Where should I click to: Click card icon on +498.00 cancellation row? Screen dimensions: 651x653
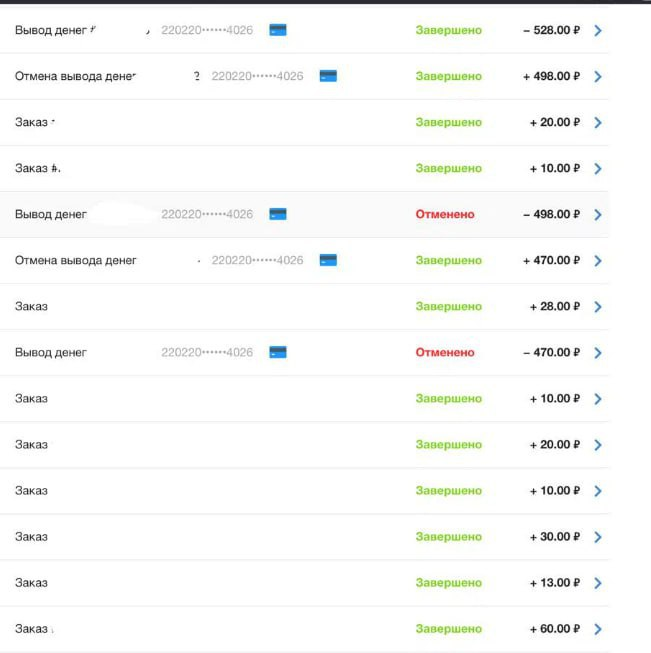click(328, 76)
